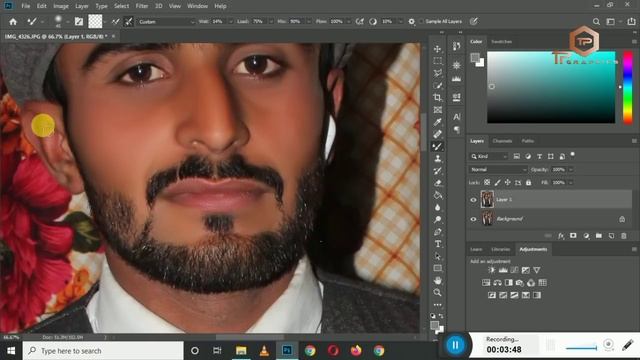Expand the Opacity value arrow
This screenshot has width=640, height=360.
coord(571,169)
